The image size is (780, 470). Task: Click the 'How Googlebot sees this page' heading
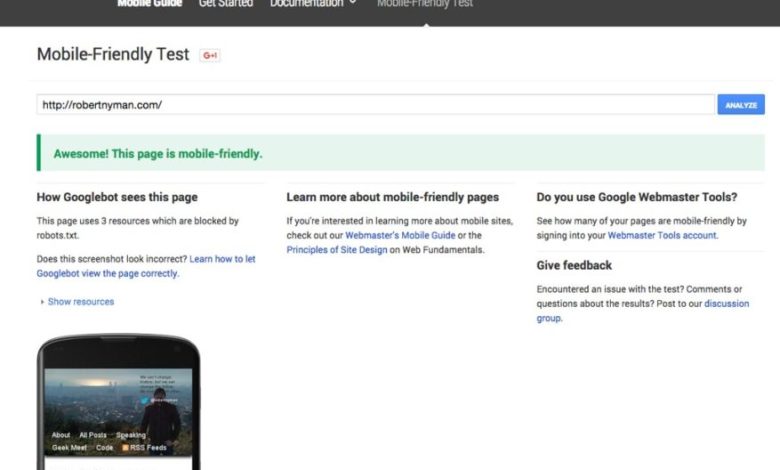[117, 197]
